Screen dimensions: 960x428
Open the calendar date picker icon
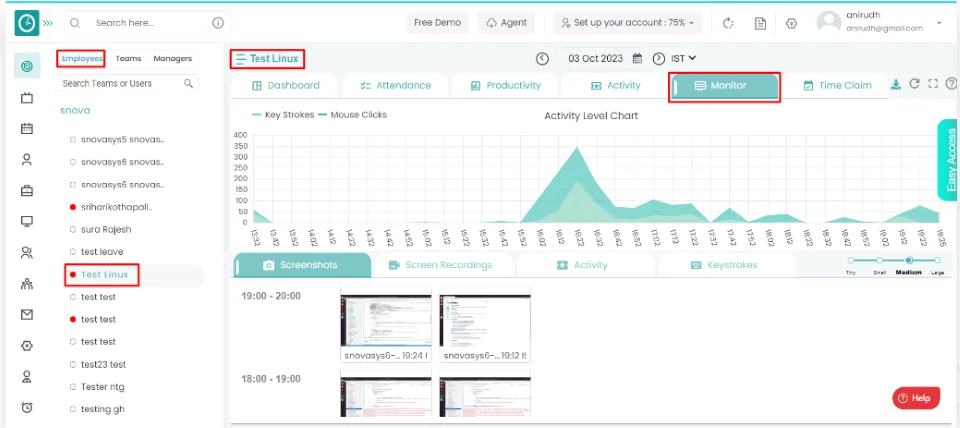637,59
